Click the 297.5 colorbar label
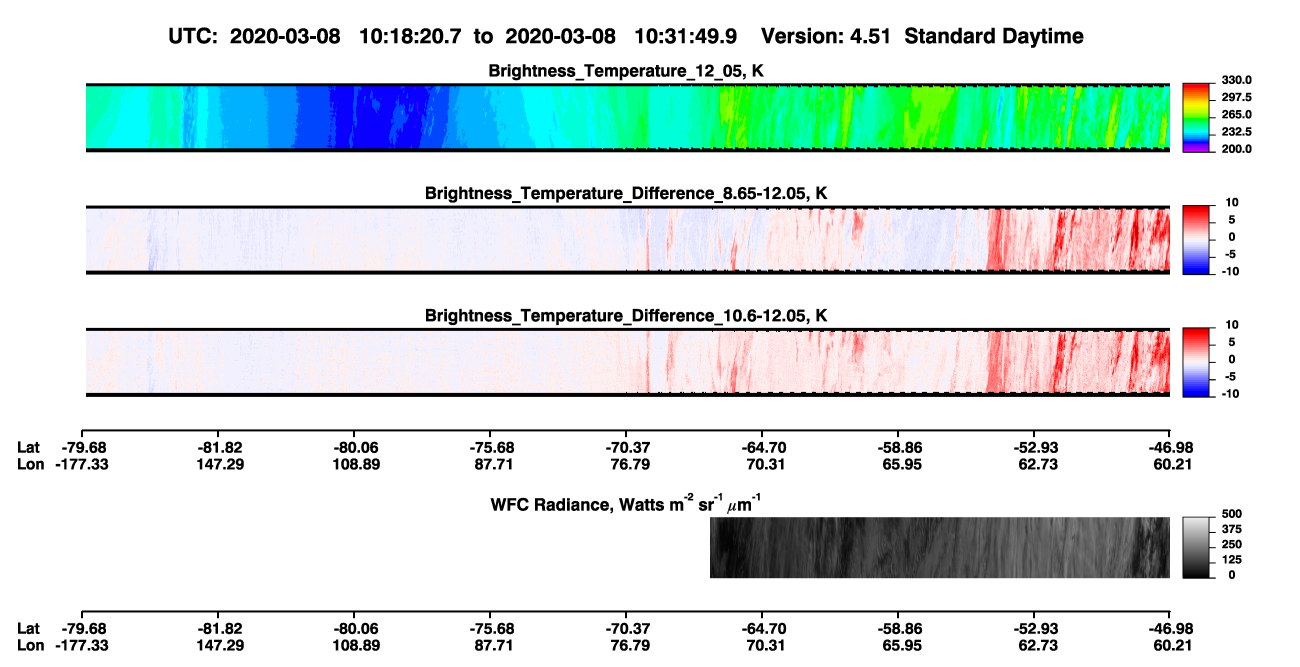Viewport: 1300px width, 667px height. [1237, 97]
